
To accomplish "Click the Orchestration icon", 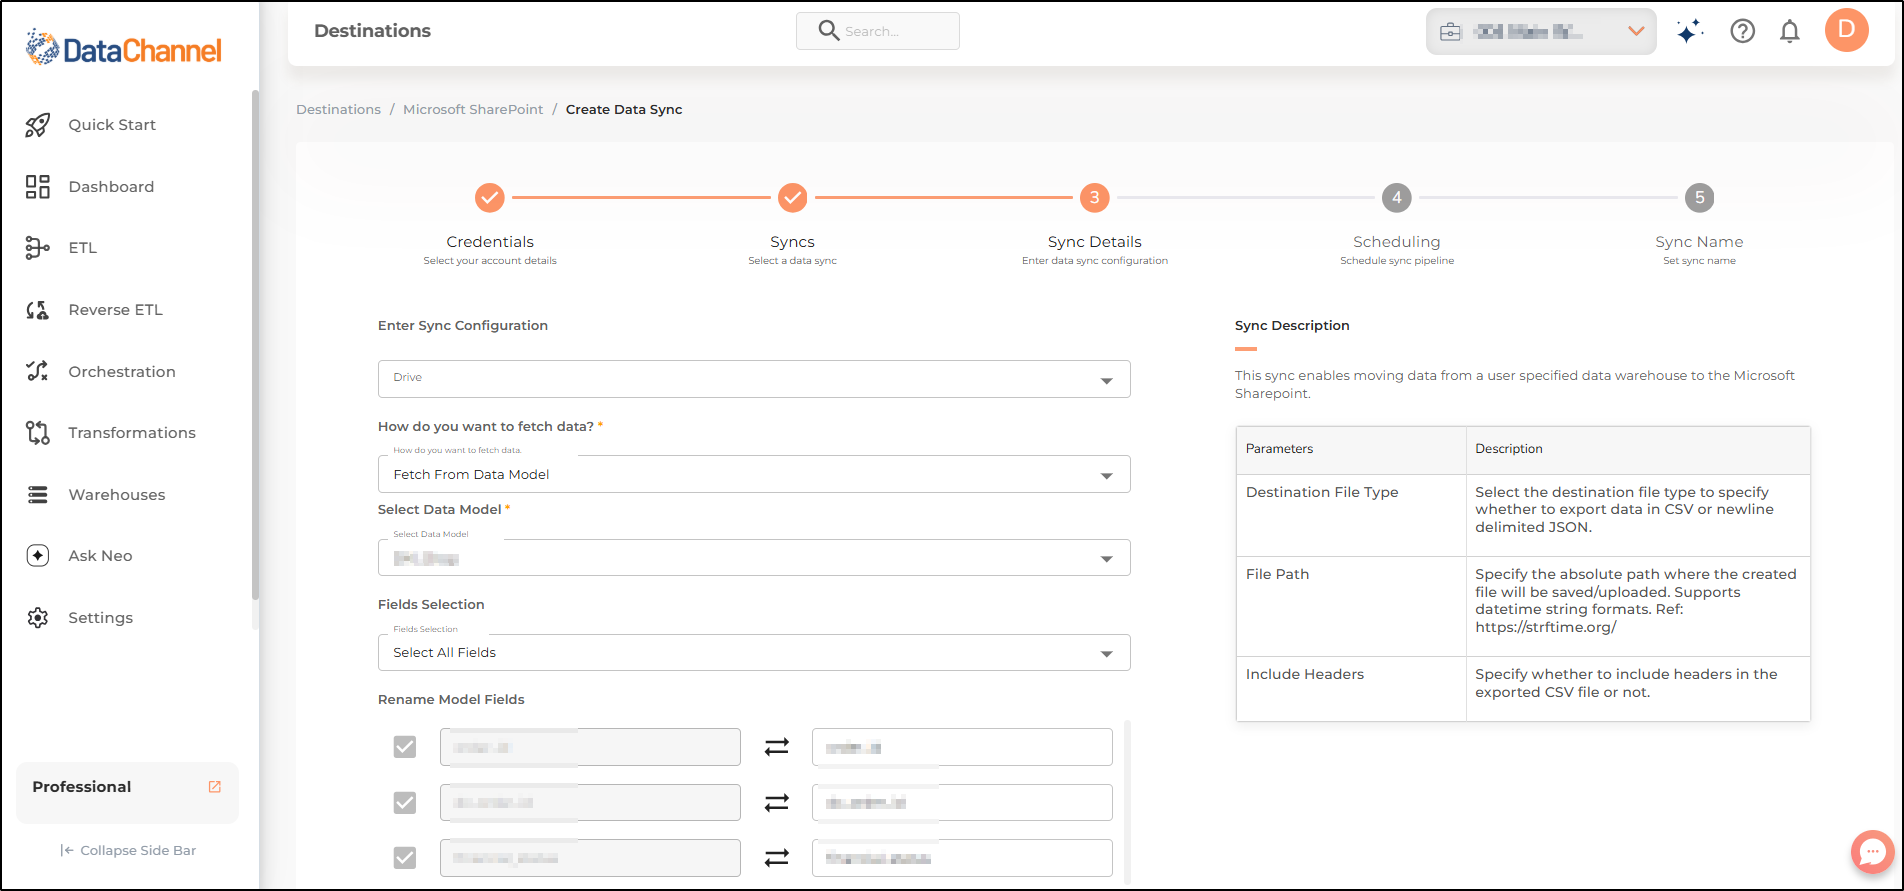I will [38, 371].
